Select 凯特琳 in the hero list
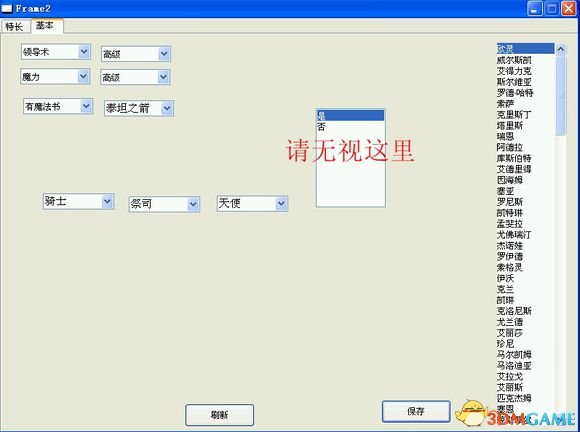 tap(525, 213)
